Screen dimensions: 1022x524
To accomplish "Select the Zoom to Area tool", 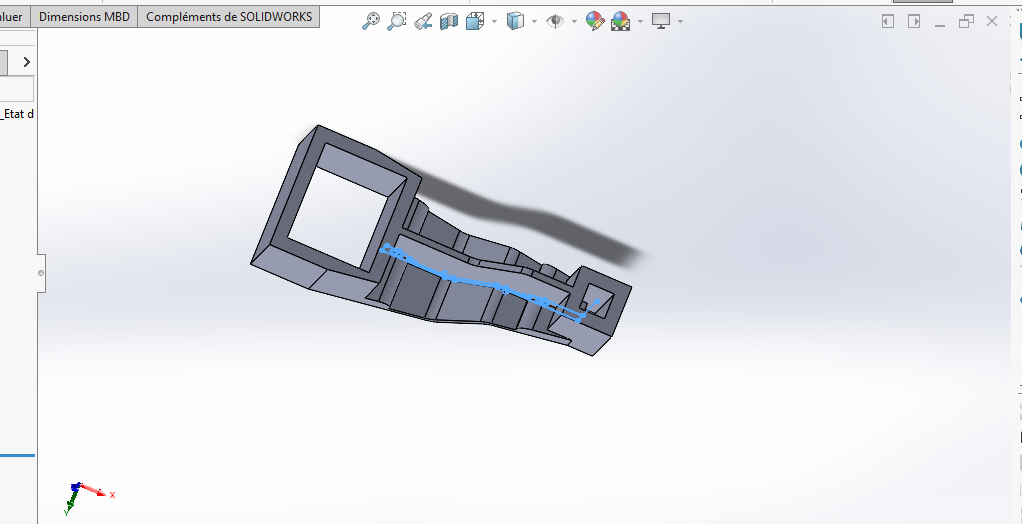I will point(397,21).
